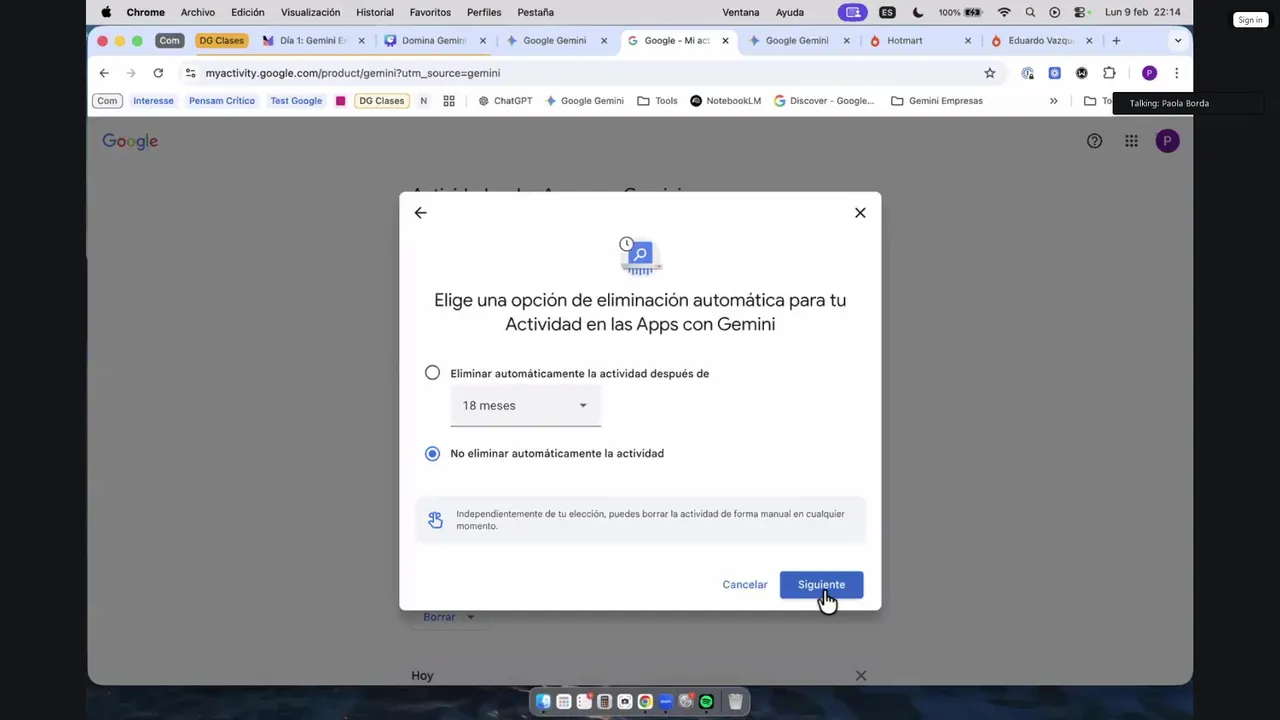This screenshot has height=720, width=1280.
Task: Open the Gemini Empresas bookmark folder
Action: point(937,101)
